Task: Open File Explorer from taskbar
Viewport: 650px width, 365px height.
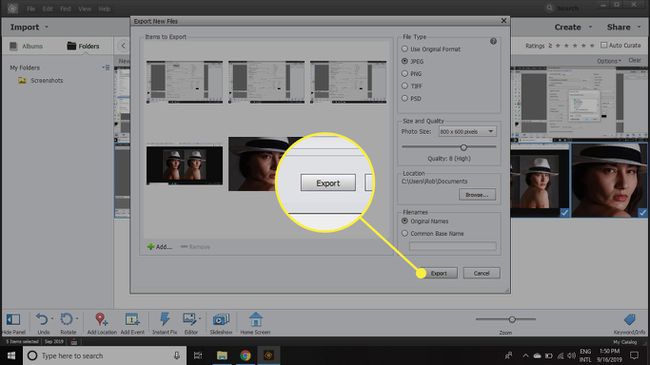Action: (222, 355)
